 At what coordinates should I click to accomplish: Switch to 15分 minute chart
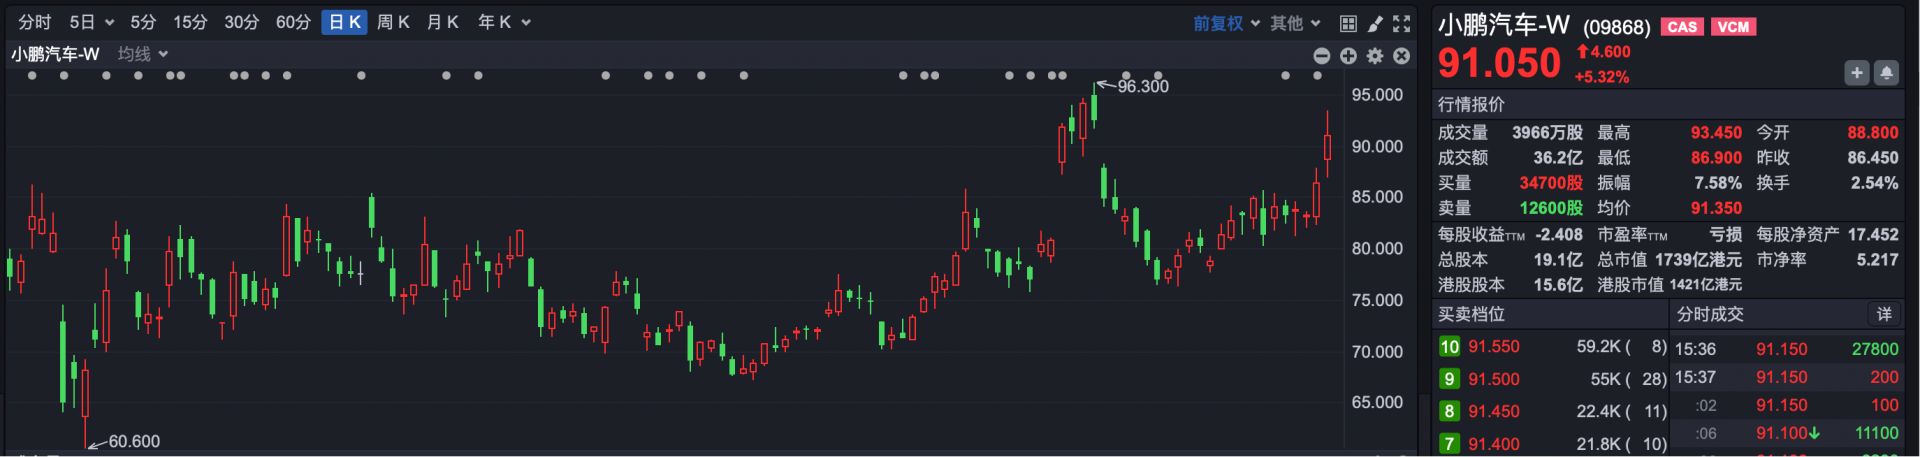(x=189, y=22)
